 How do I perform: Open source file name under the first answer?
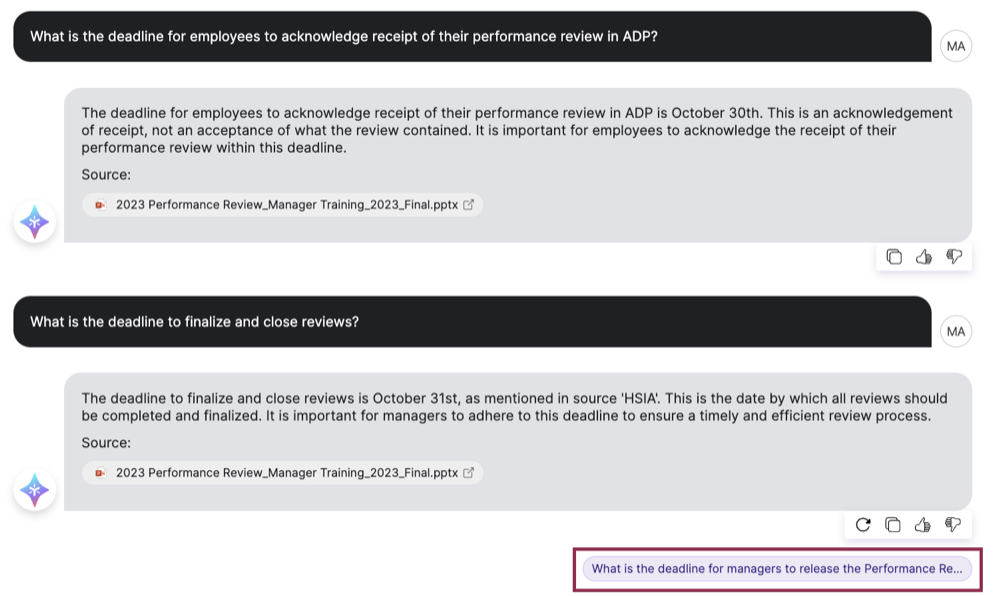(286, 205)
